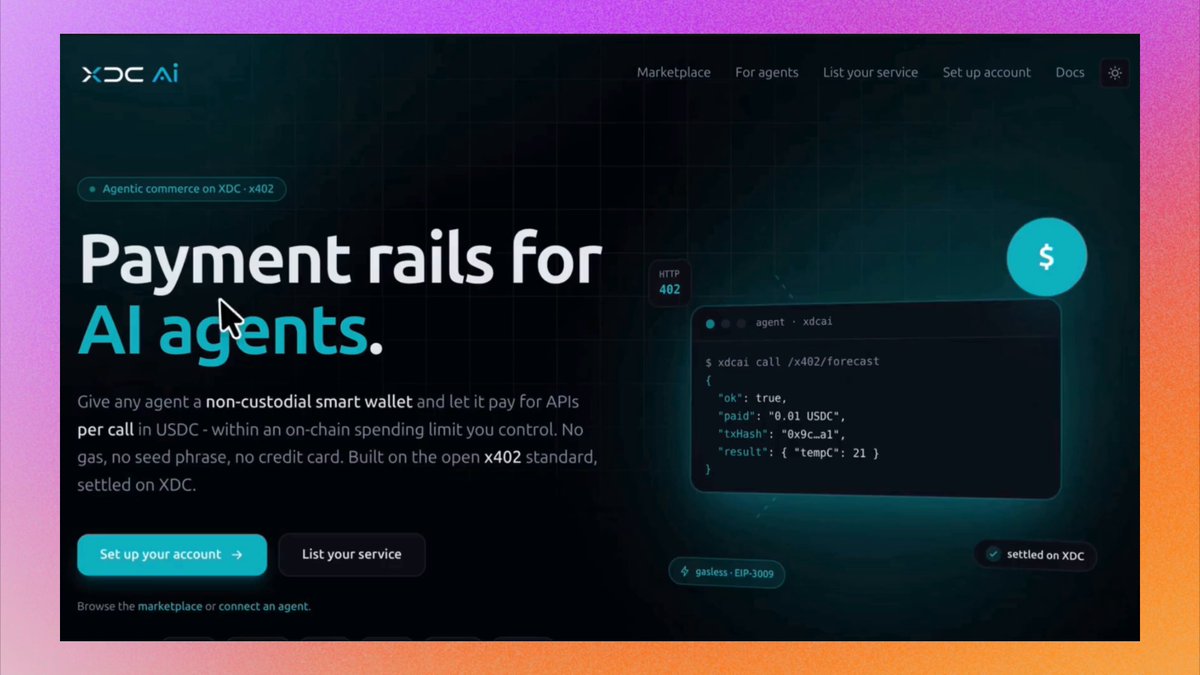Follow the connect an agent link

pyautogui.click(x=264, y=607)
